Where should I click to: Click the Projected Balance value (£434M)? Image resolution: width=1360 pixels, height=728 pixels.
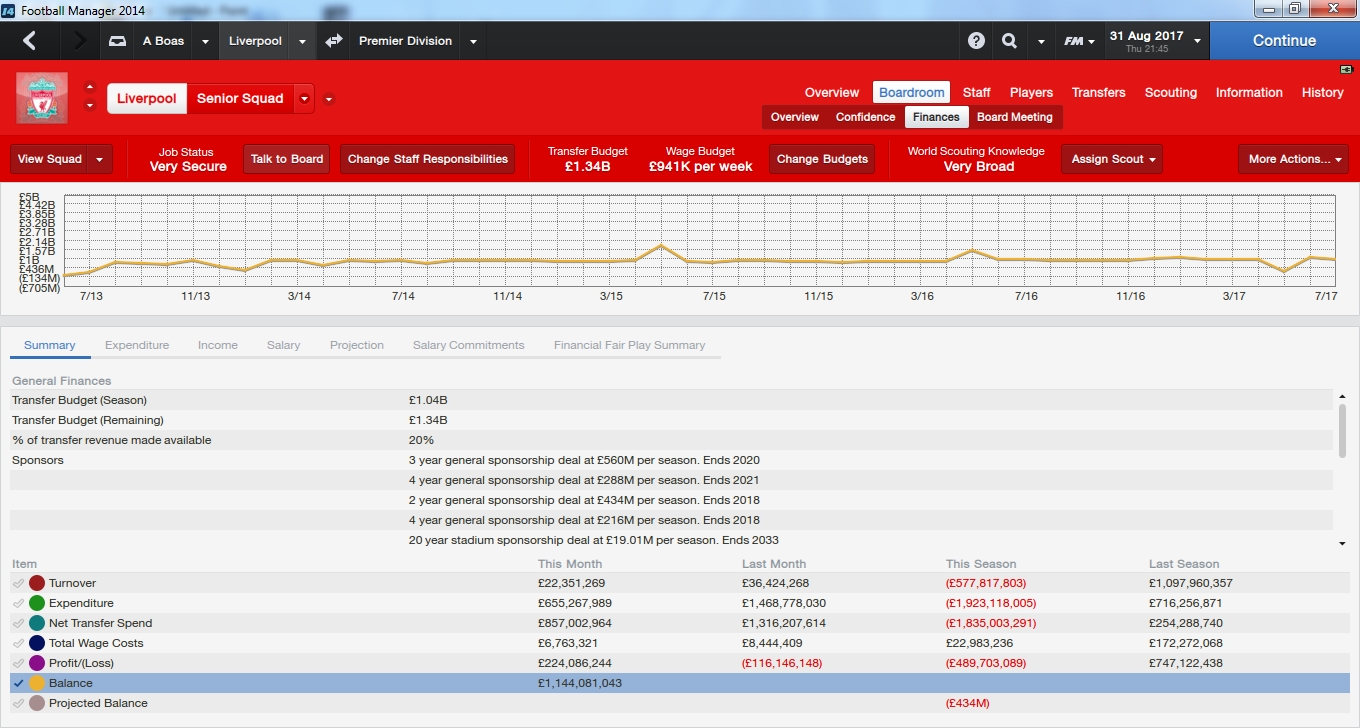pos(968,703)
